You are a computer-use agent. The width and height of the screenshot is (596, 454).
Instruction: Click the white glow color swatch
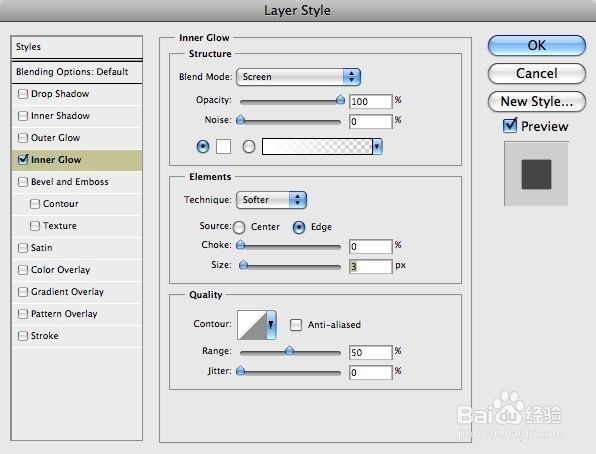point(224,146)
